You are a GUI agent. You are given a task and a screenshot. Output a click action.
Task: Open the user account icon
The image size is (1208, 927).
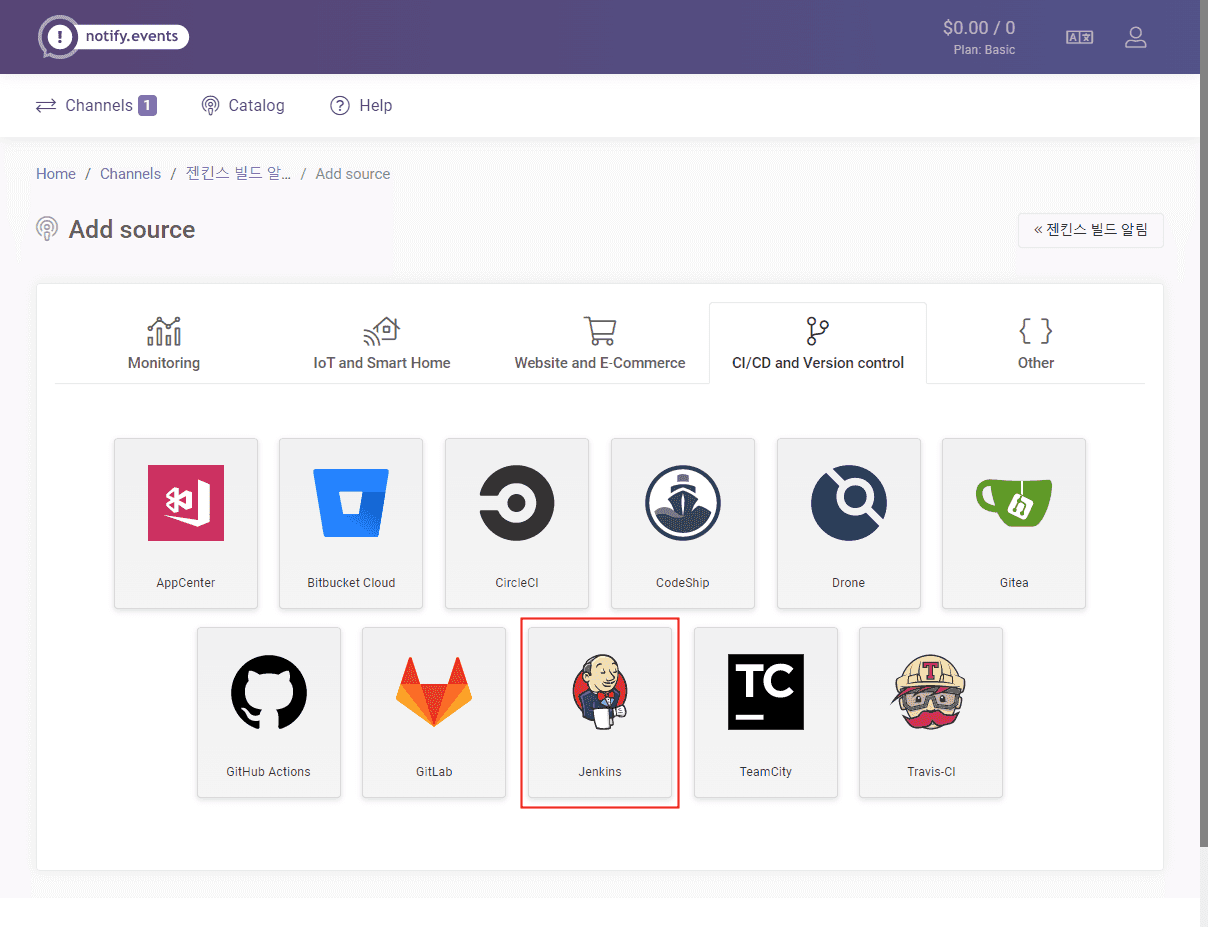pos(1135,37)
